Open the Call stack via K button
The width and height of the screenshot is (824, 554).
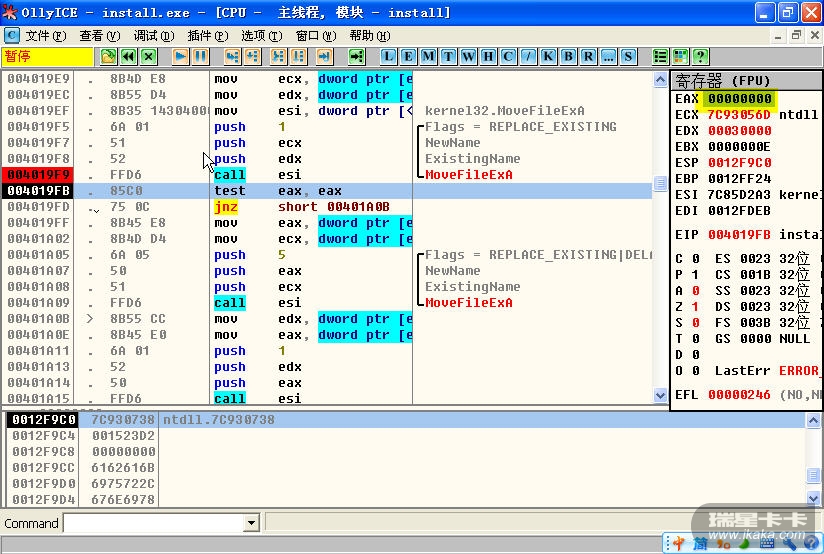[x=549, y=56]
